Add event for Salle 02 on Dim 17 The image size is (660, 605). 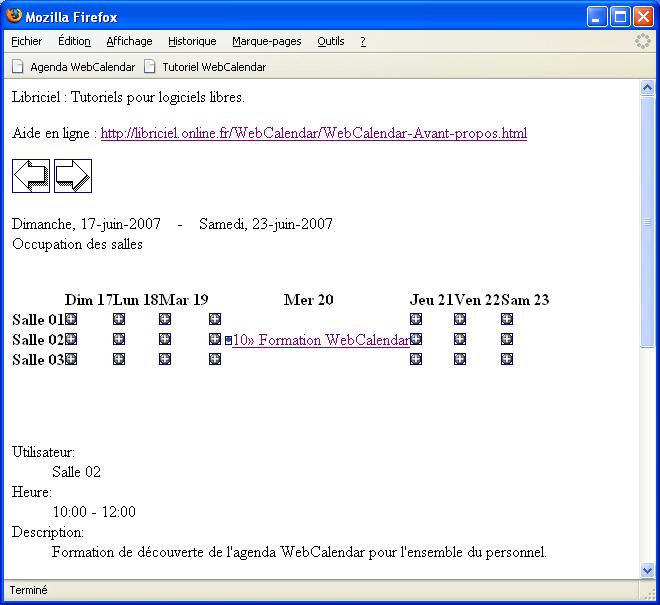click(x=71, y=339)
